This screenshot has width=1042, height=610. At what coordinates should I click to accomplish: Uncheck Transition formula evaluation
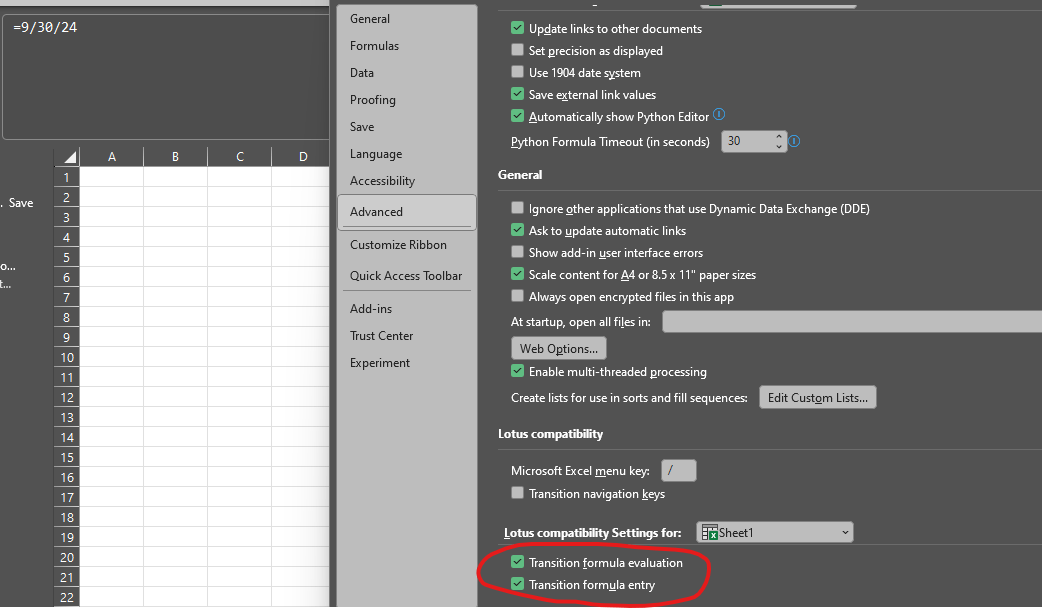pyautogui.click(x=517, y=562)
